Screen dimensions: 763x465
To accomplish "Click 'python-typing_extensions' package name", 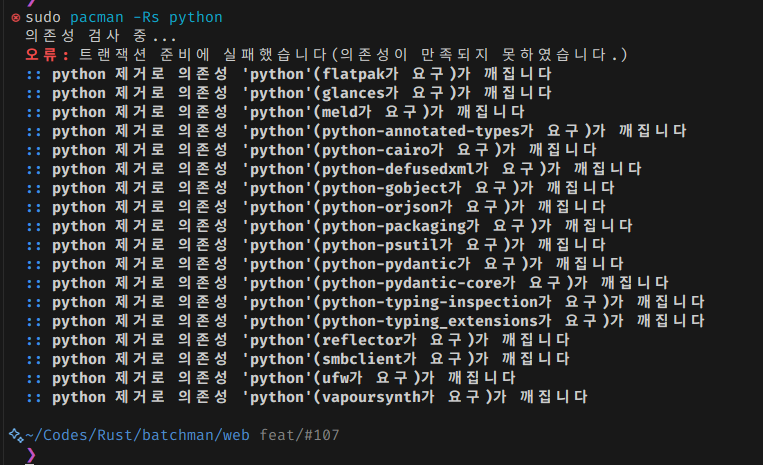I will pyautogui.click(x=434, y=321).
